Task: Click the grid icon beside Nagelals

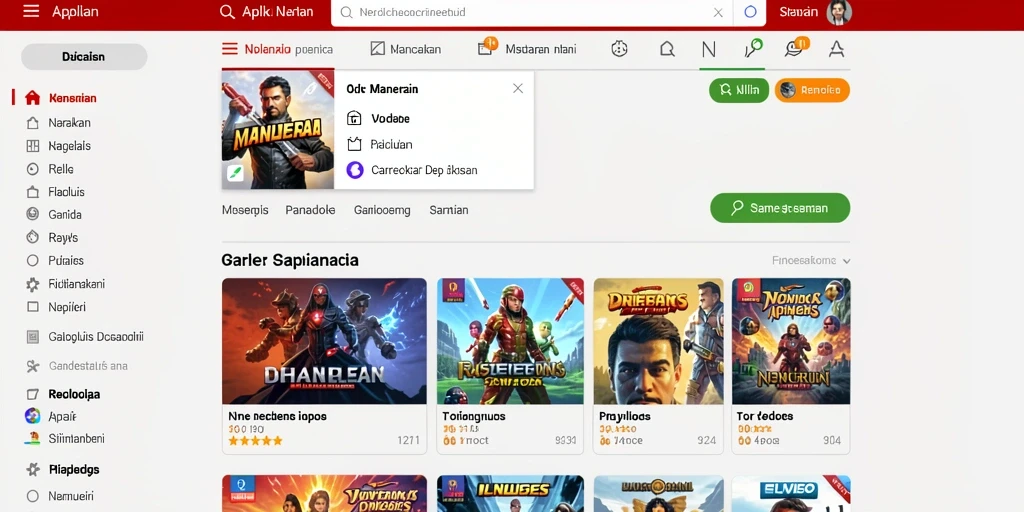Action: [32, 146]
